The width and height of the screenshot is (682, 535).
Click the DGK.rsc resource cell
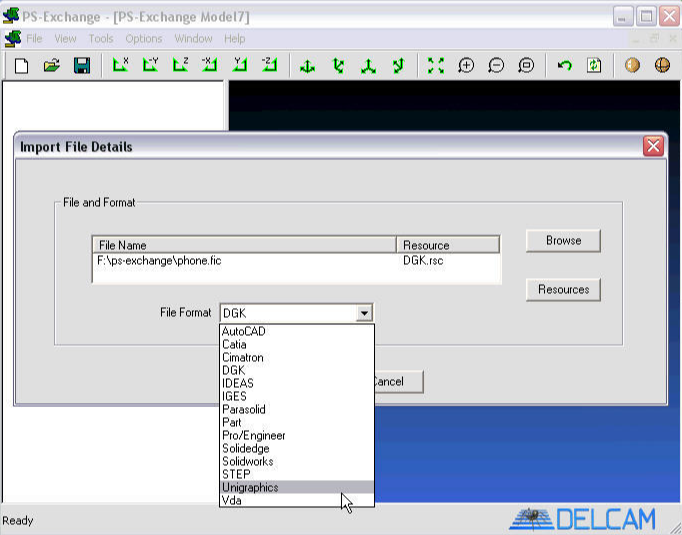point(423,261)
